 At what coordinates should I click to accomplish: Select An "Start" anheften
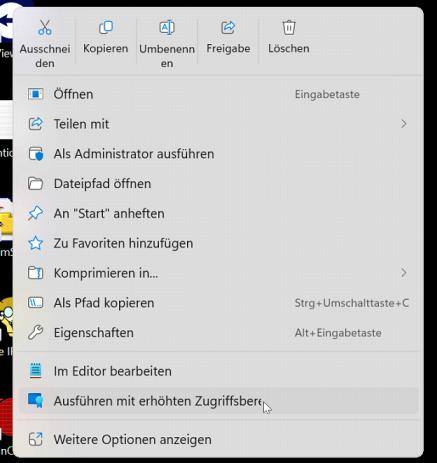pyautogui.click(x=218, y=213)
